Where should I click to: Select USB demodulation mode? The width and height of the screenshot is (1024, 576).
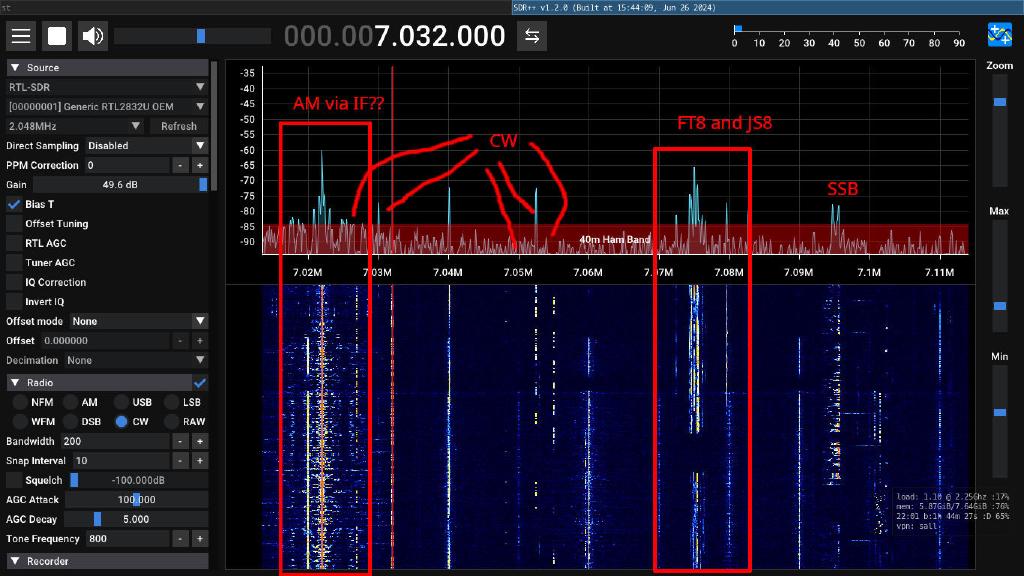click(120, 402)
